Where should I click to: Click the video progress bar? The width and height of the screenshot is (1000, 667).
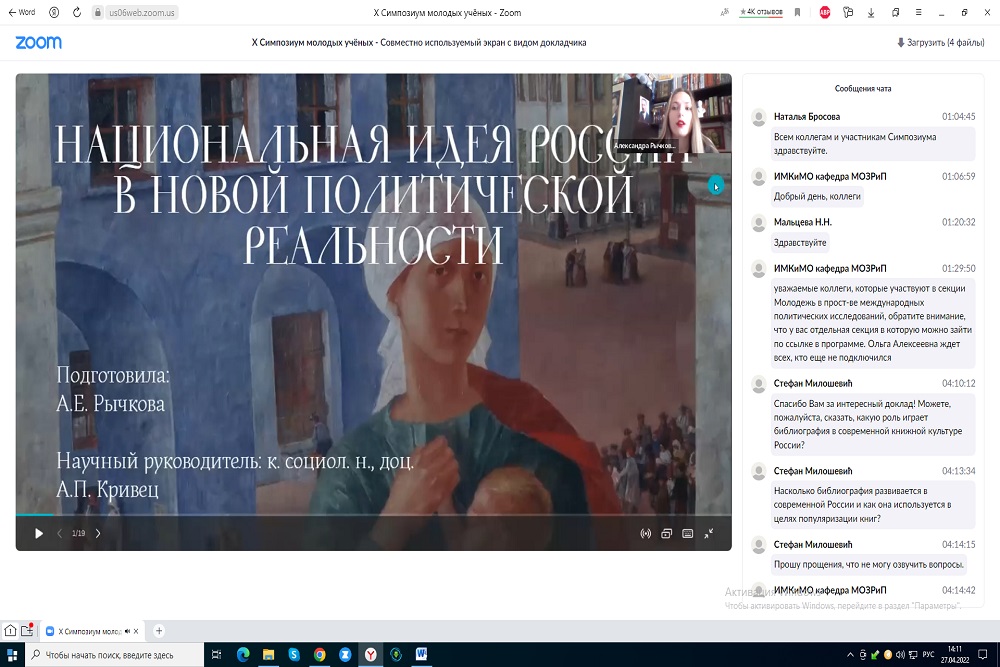click(372, 516)
